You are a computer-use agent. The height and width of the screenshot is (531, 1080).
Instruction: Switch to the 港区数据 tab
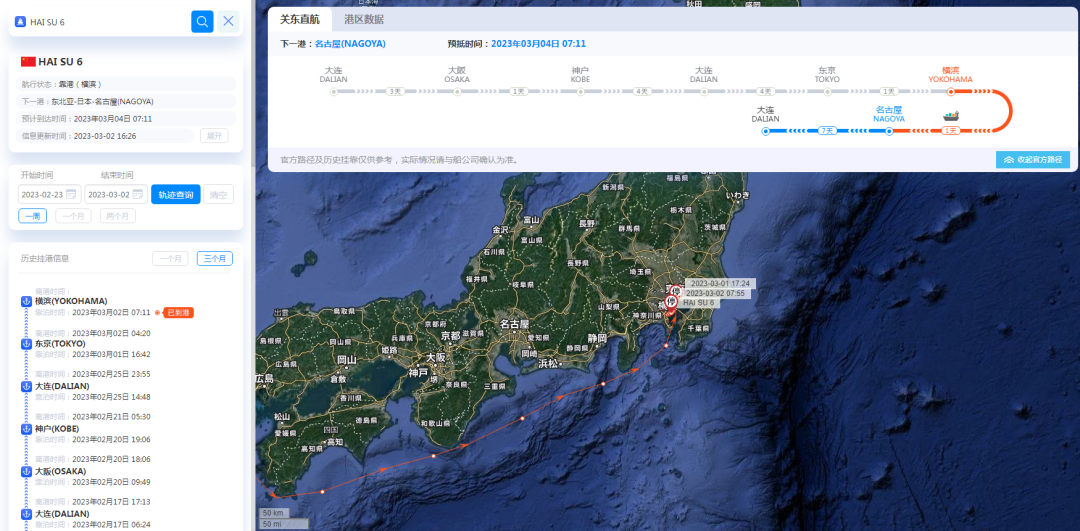[364, 19]
